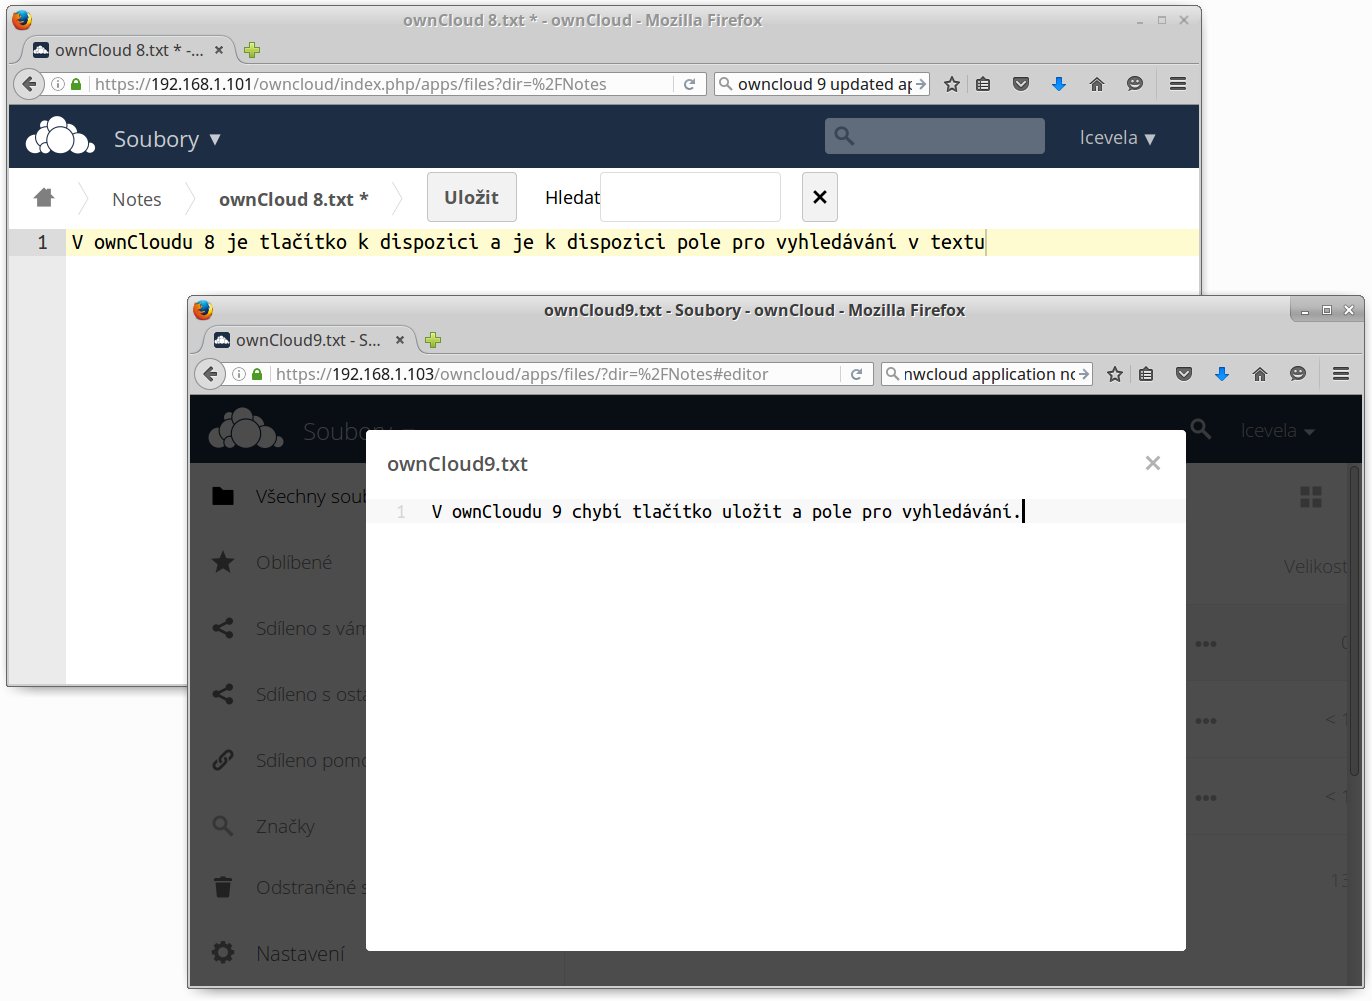Click star icon next to Oblíbené
Screen dimensions: 1372x1001
pyautogui.click(x=223, y=562)
